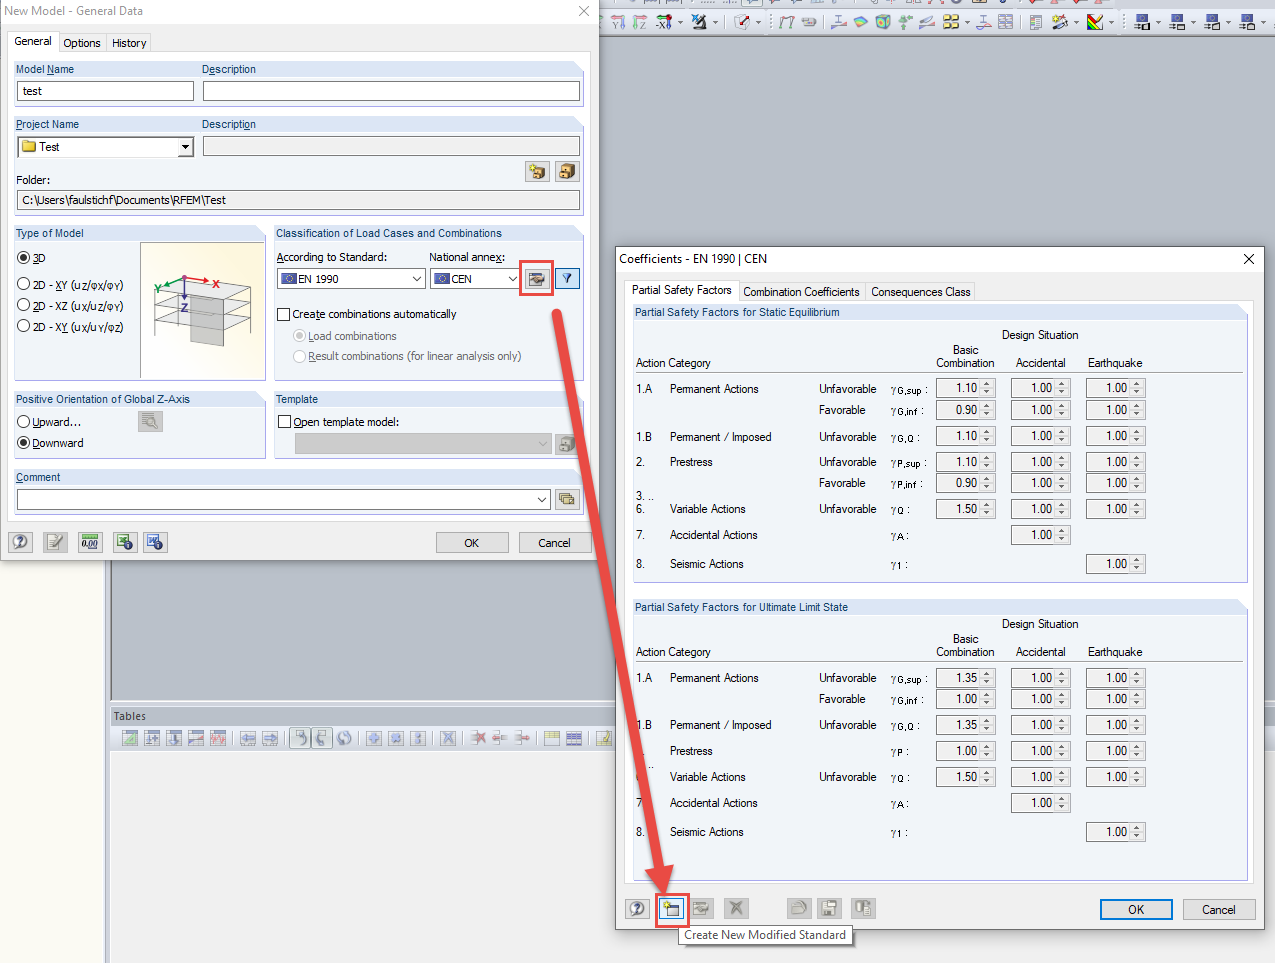
Task: Check Open template model checkbox
Action: pyautogui.click(x=284, y=422)
